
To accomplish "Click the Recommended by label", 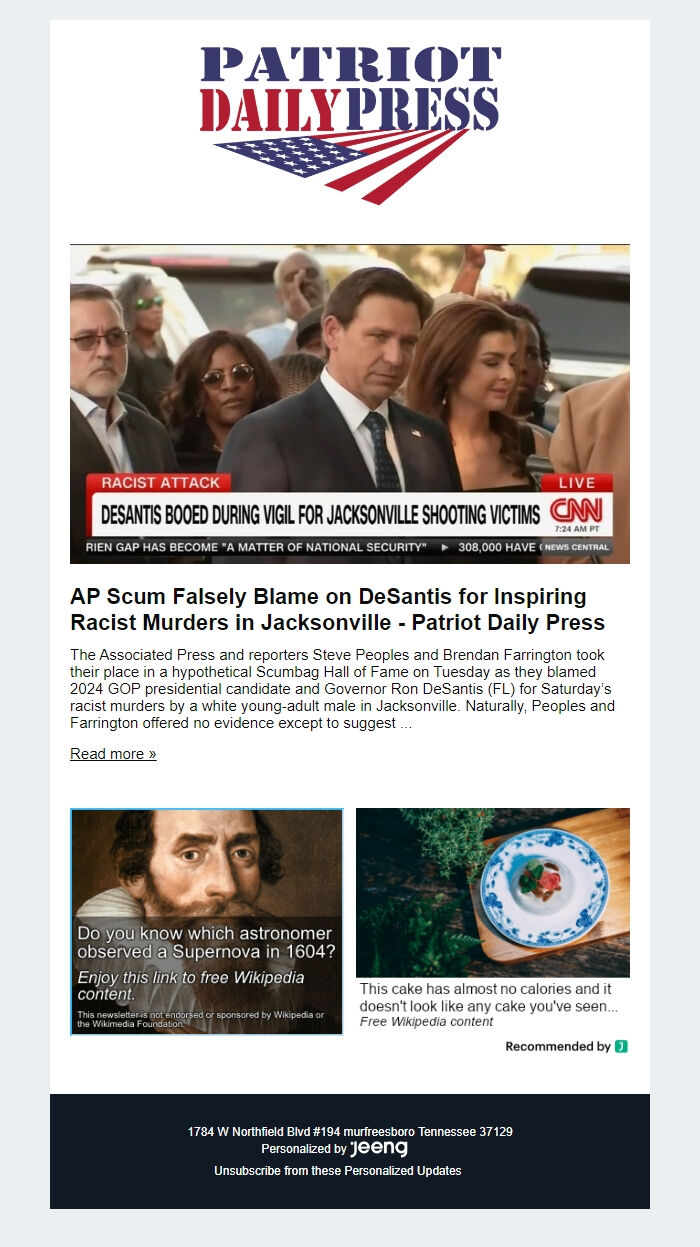I will tap(558, 1046).
